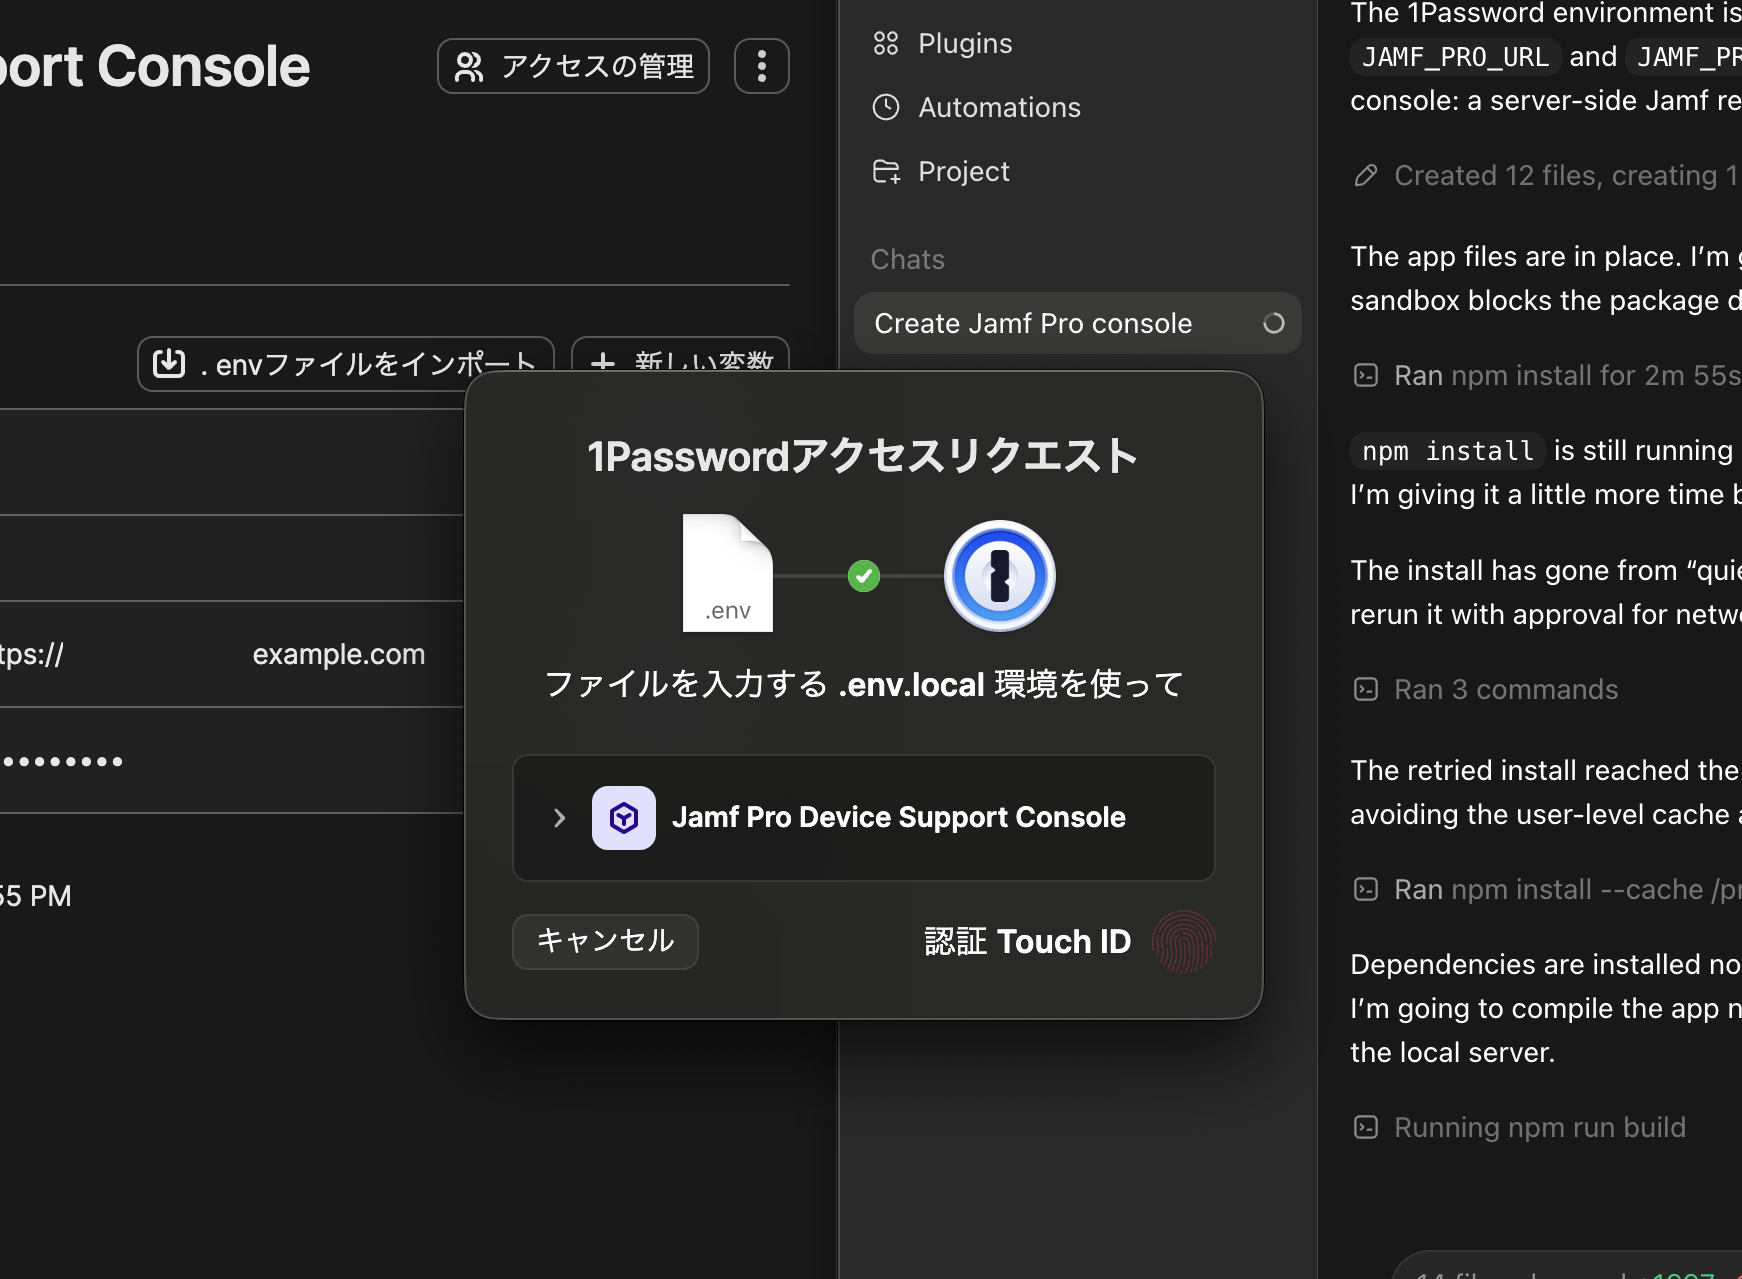
Task: Click the npm install code label
Action: tap(1448, 451)
